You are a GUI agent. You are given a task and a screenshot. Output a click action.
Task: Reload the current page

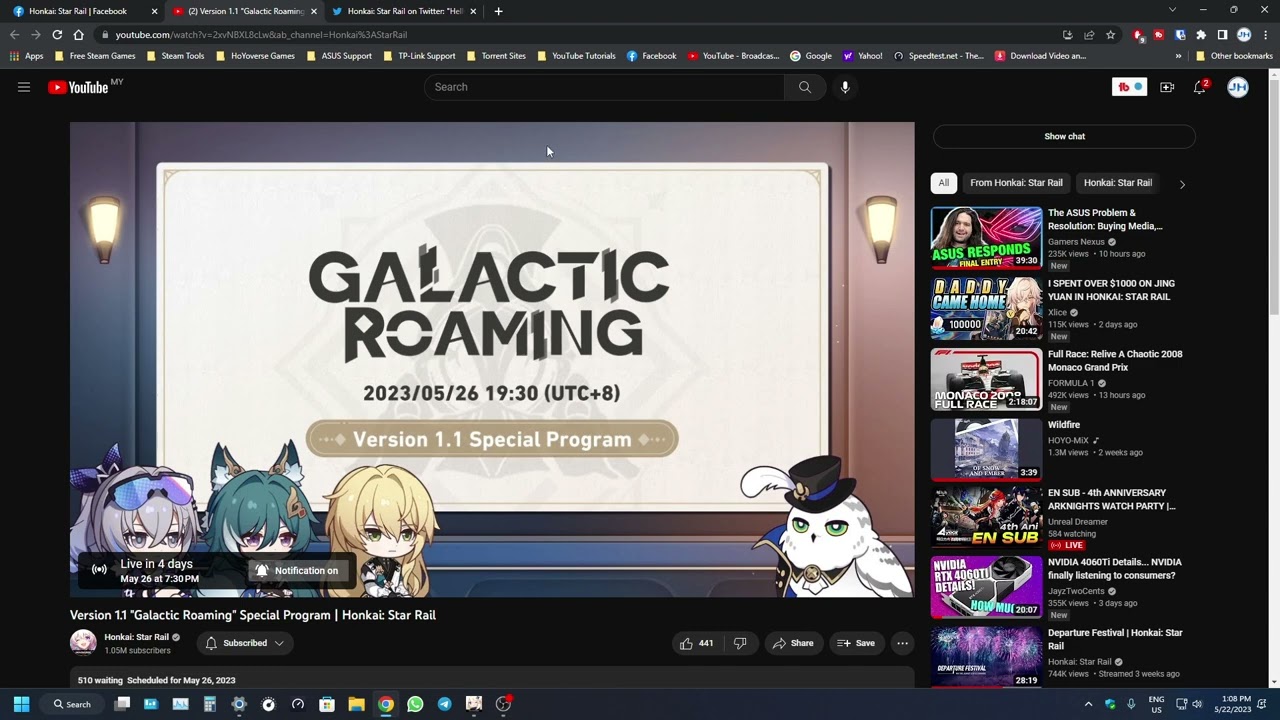(57, 35)
